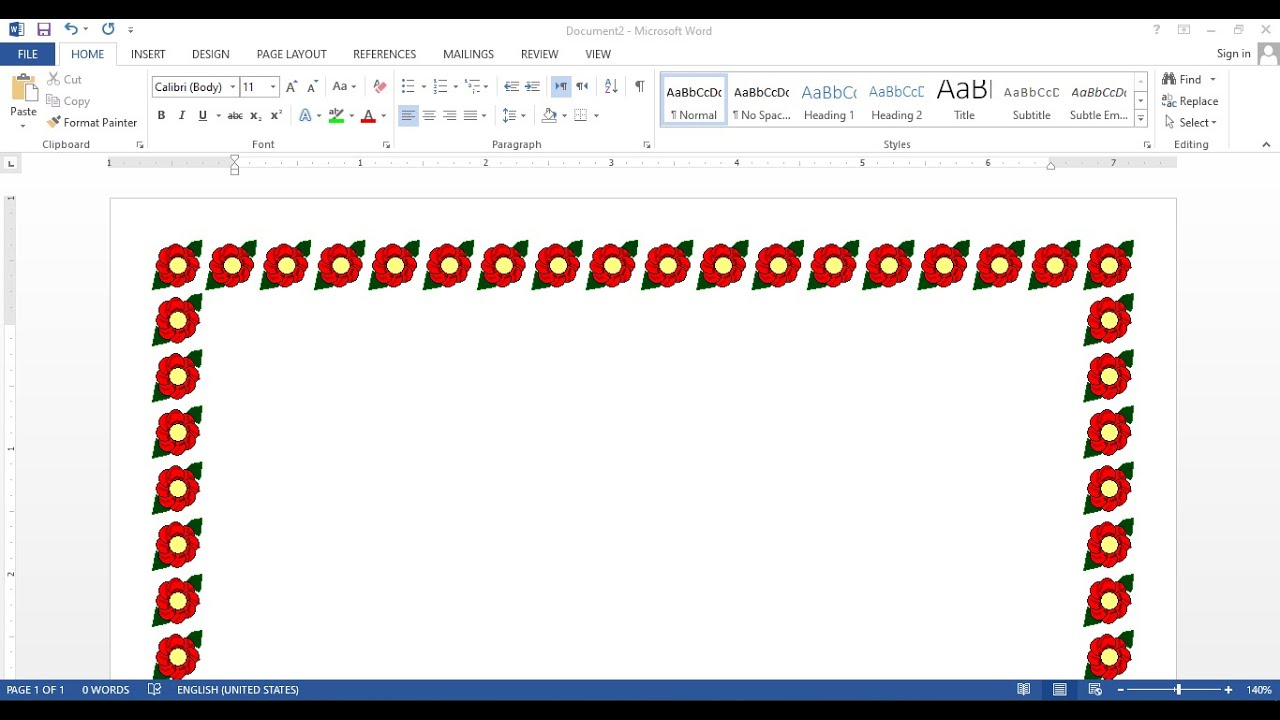Collapse the ribbon with the arrow
The image size is (1280, 720).
tap(1266, 145)
